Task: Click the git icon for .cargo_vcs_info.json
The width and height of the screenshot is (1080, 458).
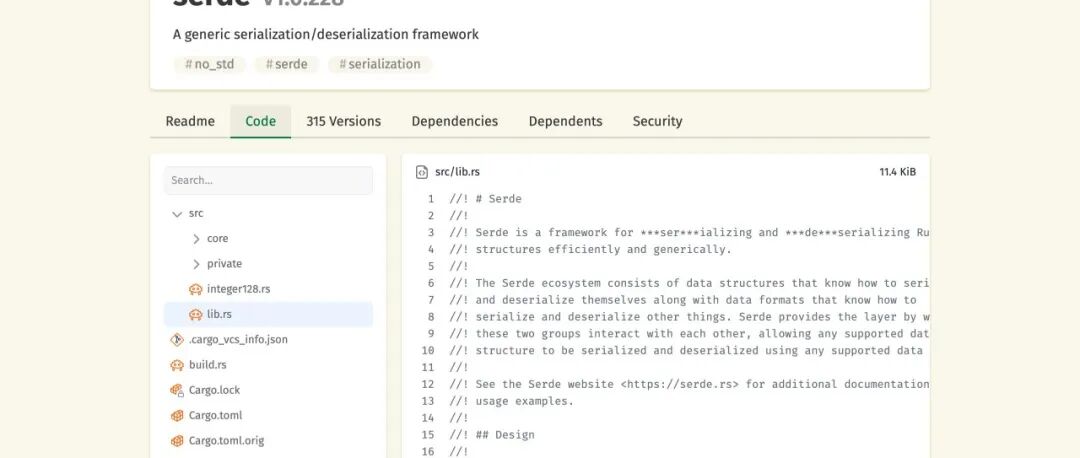Action: [x=177, y=340]
